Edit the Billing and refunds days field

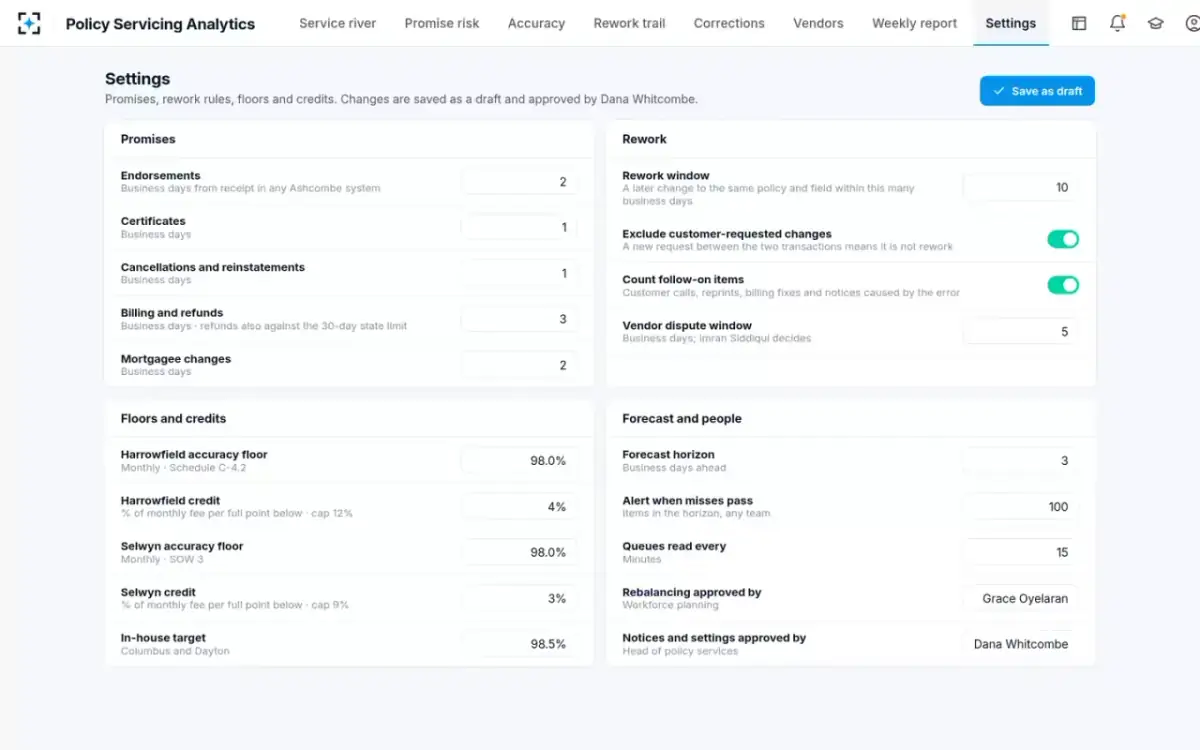519,320
